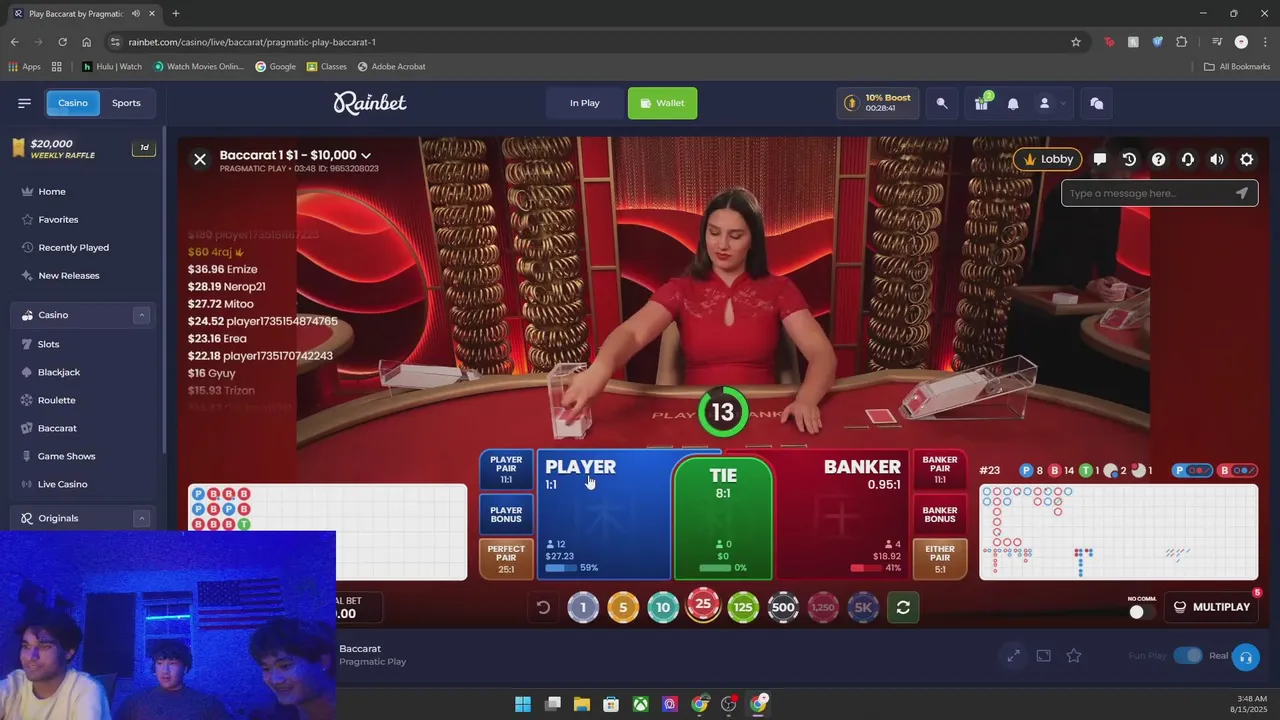
Task: Toggle No Commission switch
Action: coord(1141,611)
